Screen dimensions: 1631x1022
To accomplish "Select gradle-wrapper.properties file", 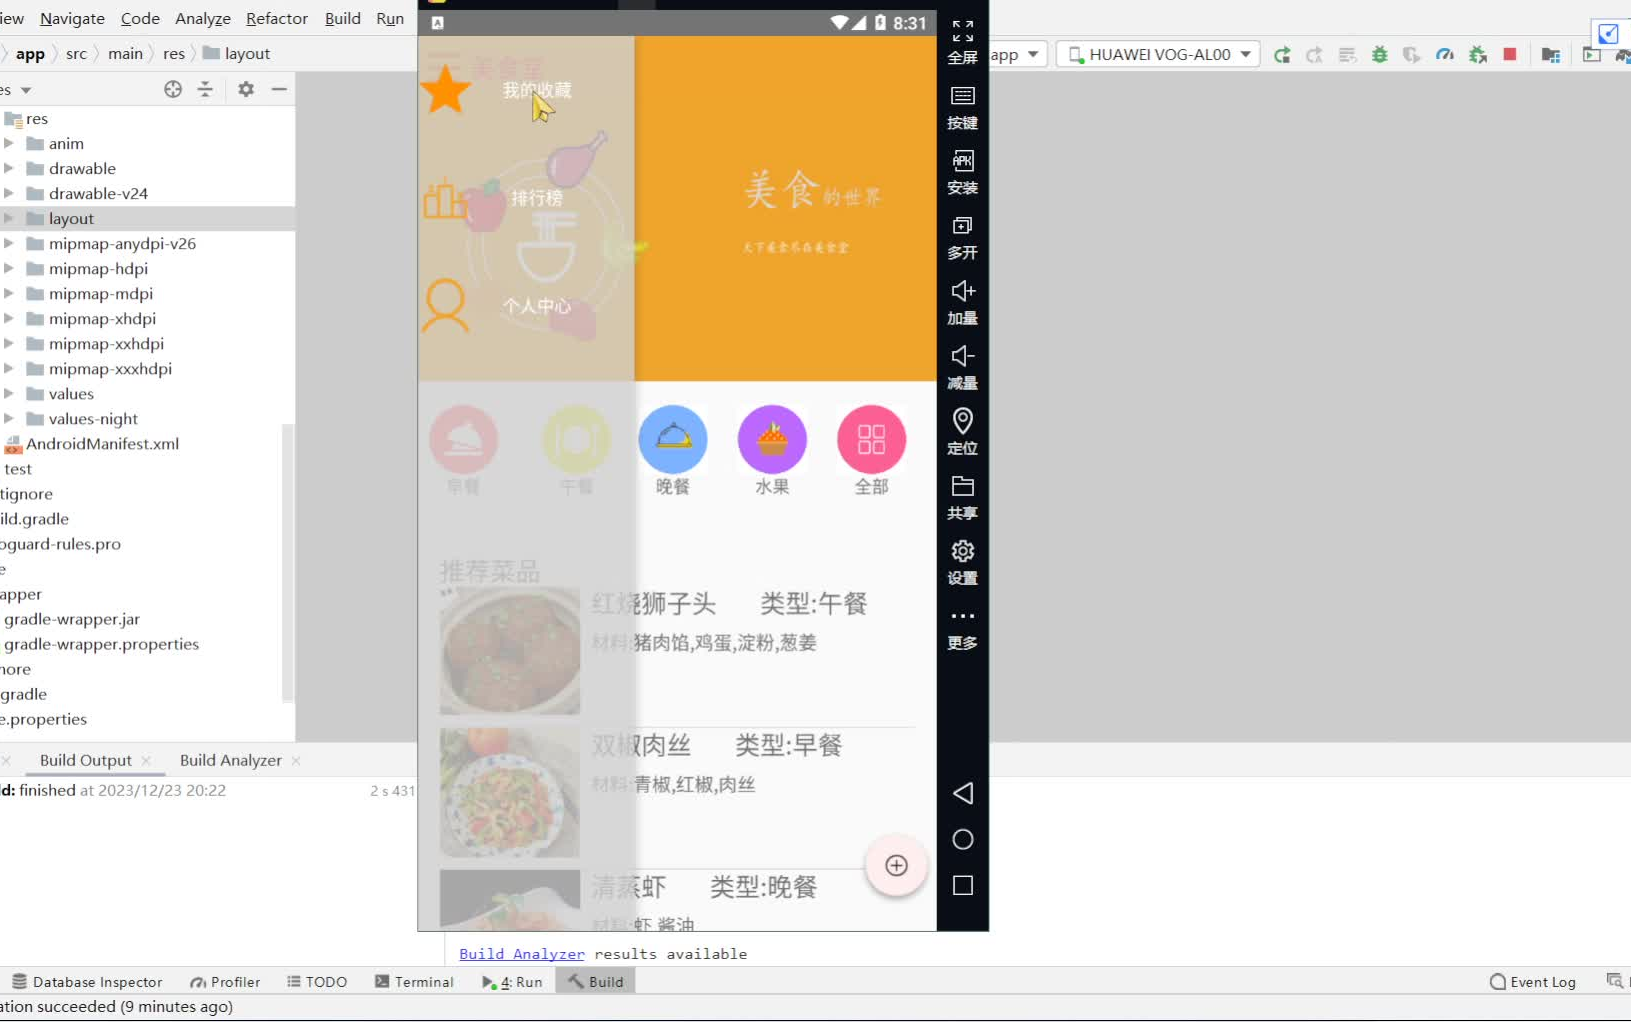I will 101,644.
